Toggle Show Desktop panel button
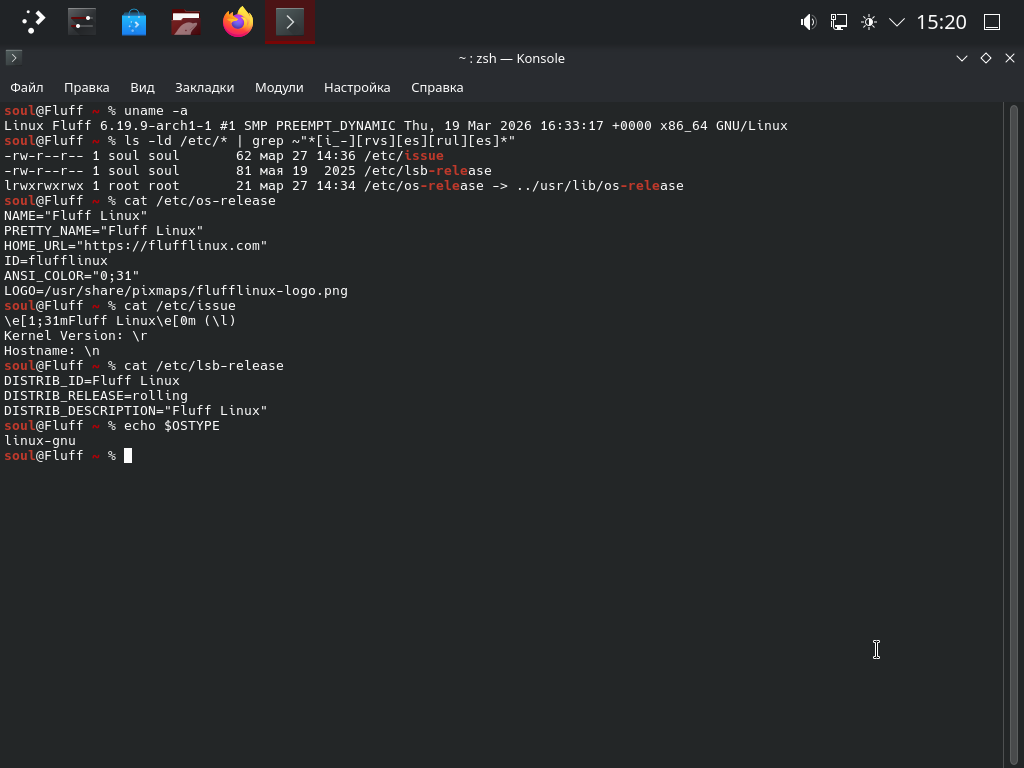 point(992,22)
